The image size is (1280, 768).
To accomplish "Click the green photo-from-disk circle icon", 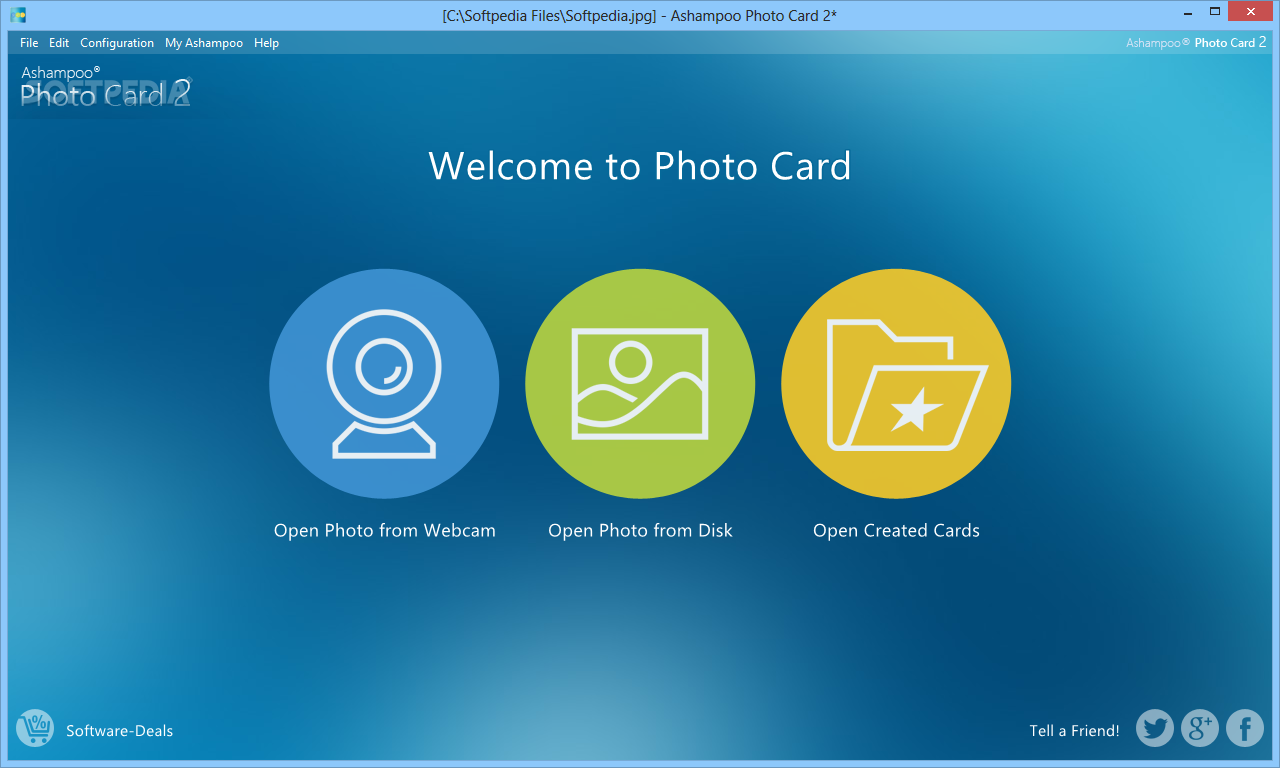I will tap(640, 384).
